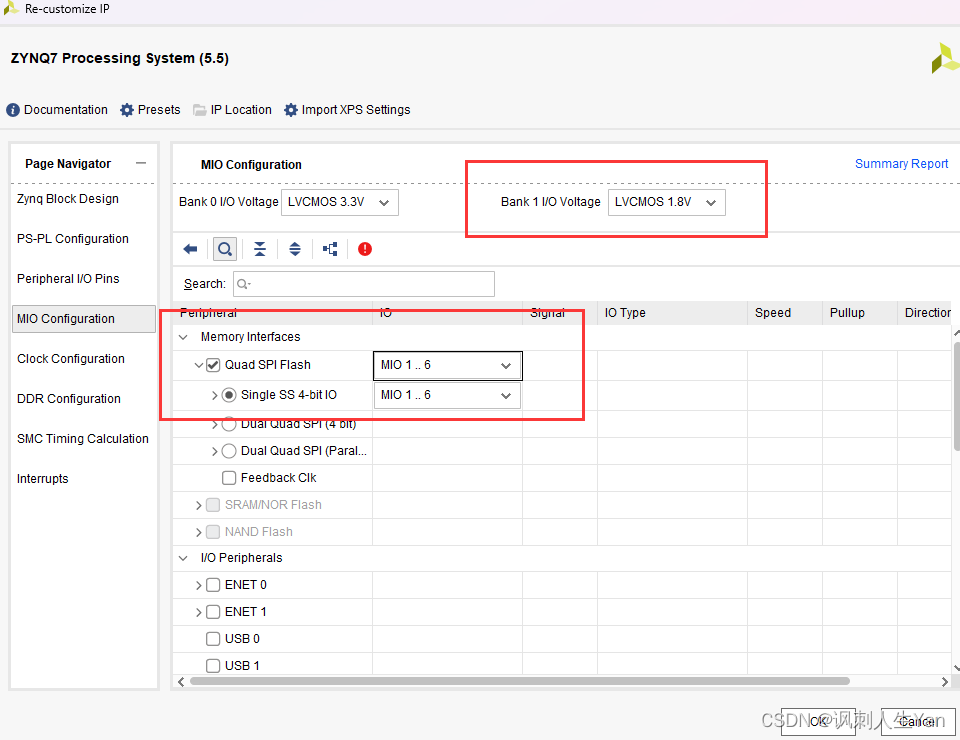This screenshot has width=960, height=740.
Task: Click the tree hierarchy toolbar icon
Action: click(x=330, y=249)
